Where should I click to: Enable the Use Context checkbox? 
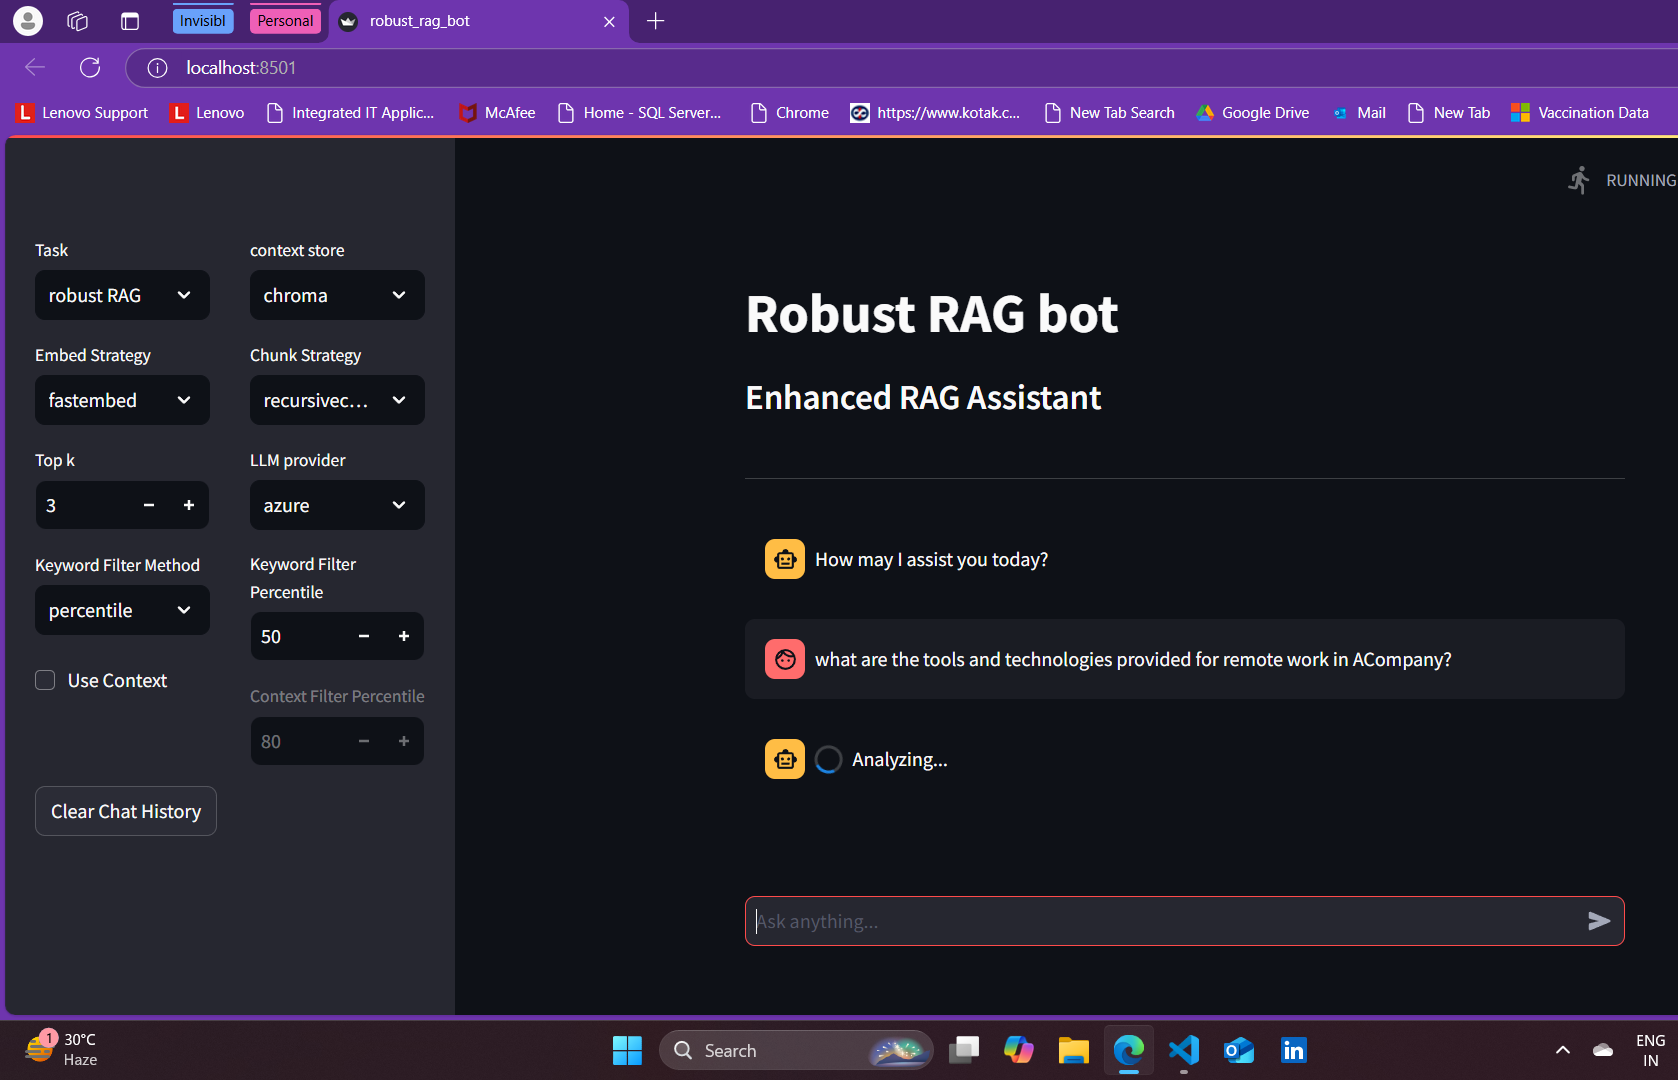[x=45, y=680]
